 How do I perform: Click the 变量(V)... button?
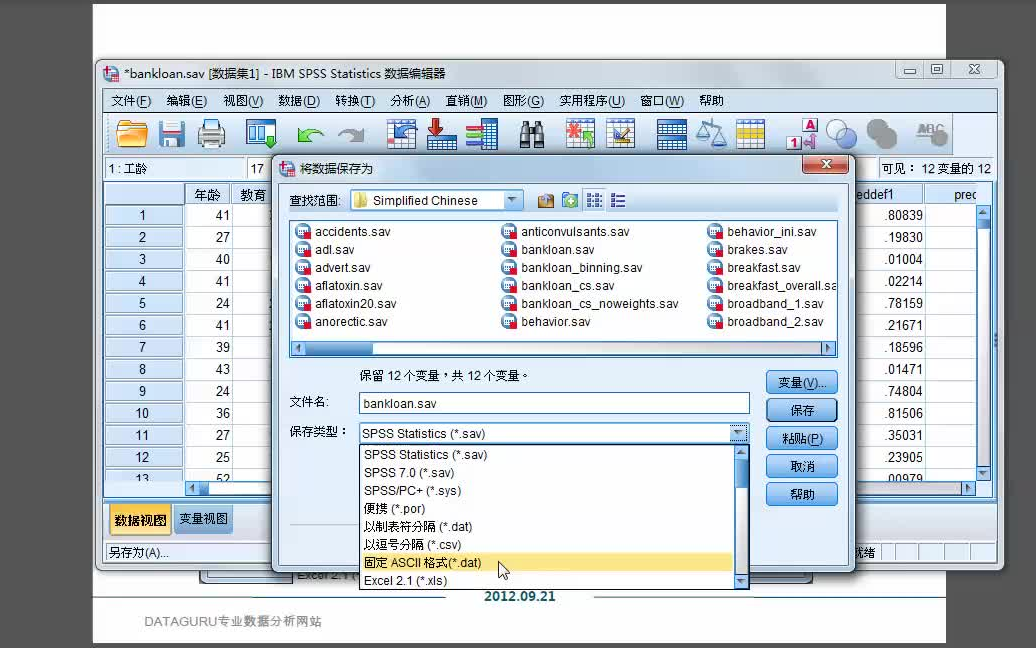tap(801, 381)
